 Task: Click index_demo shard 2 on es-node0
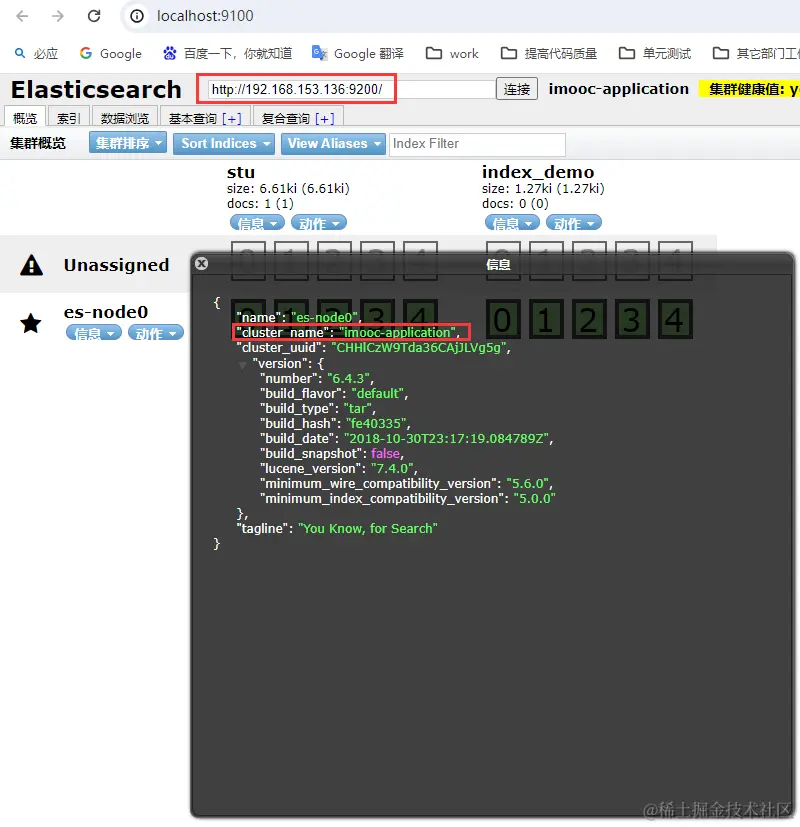pyautogui.click(x=589, y=319)
